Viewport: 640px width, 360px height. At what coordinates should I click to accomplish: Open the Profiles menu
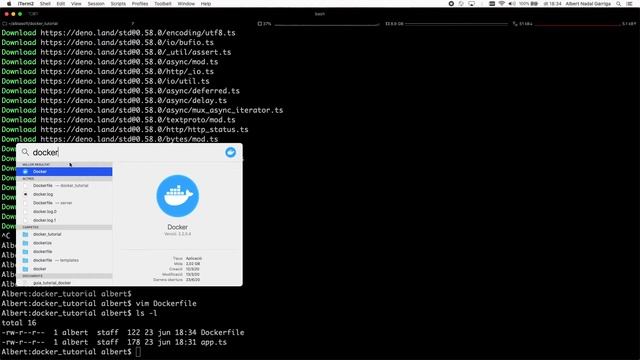[140, 4]
